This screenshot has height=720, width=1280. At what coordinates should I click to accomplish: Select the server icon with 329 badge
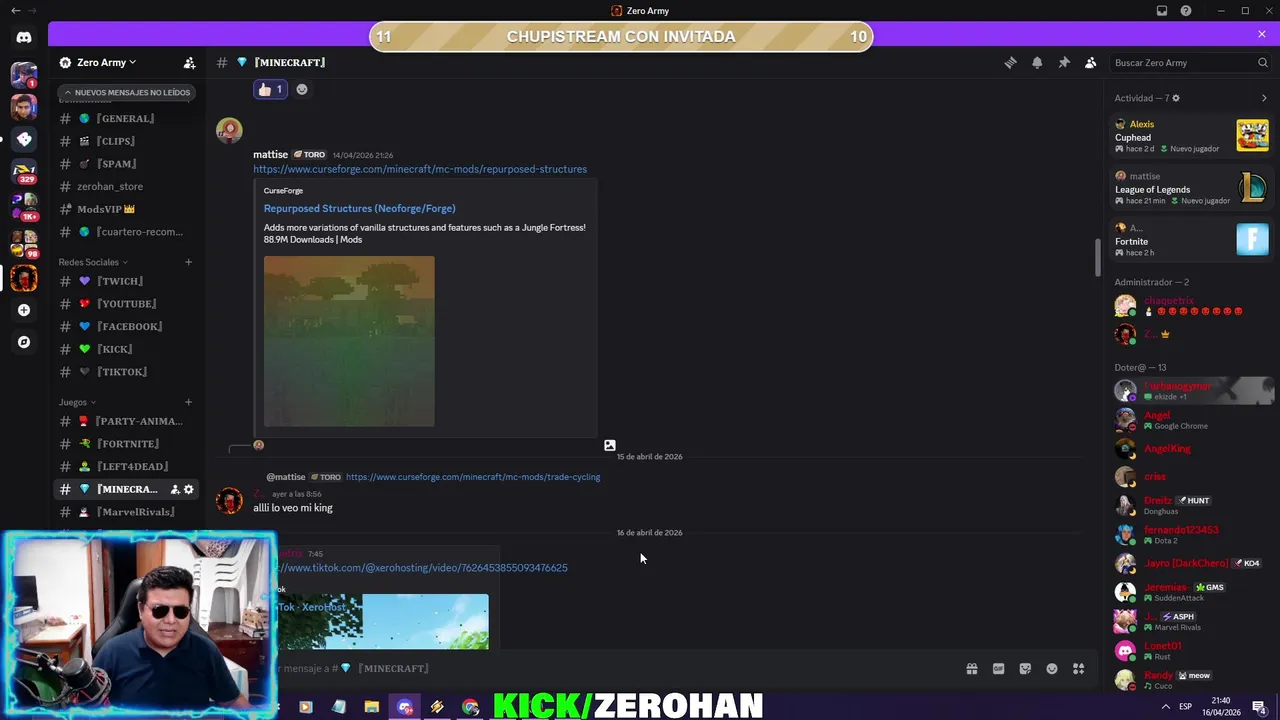point(24,172)
